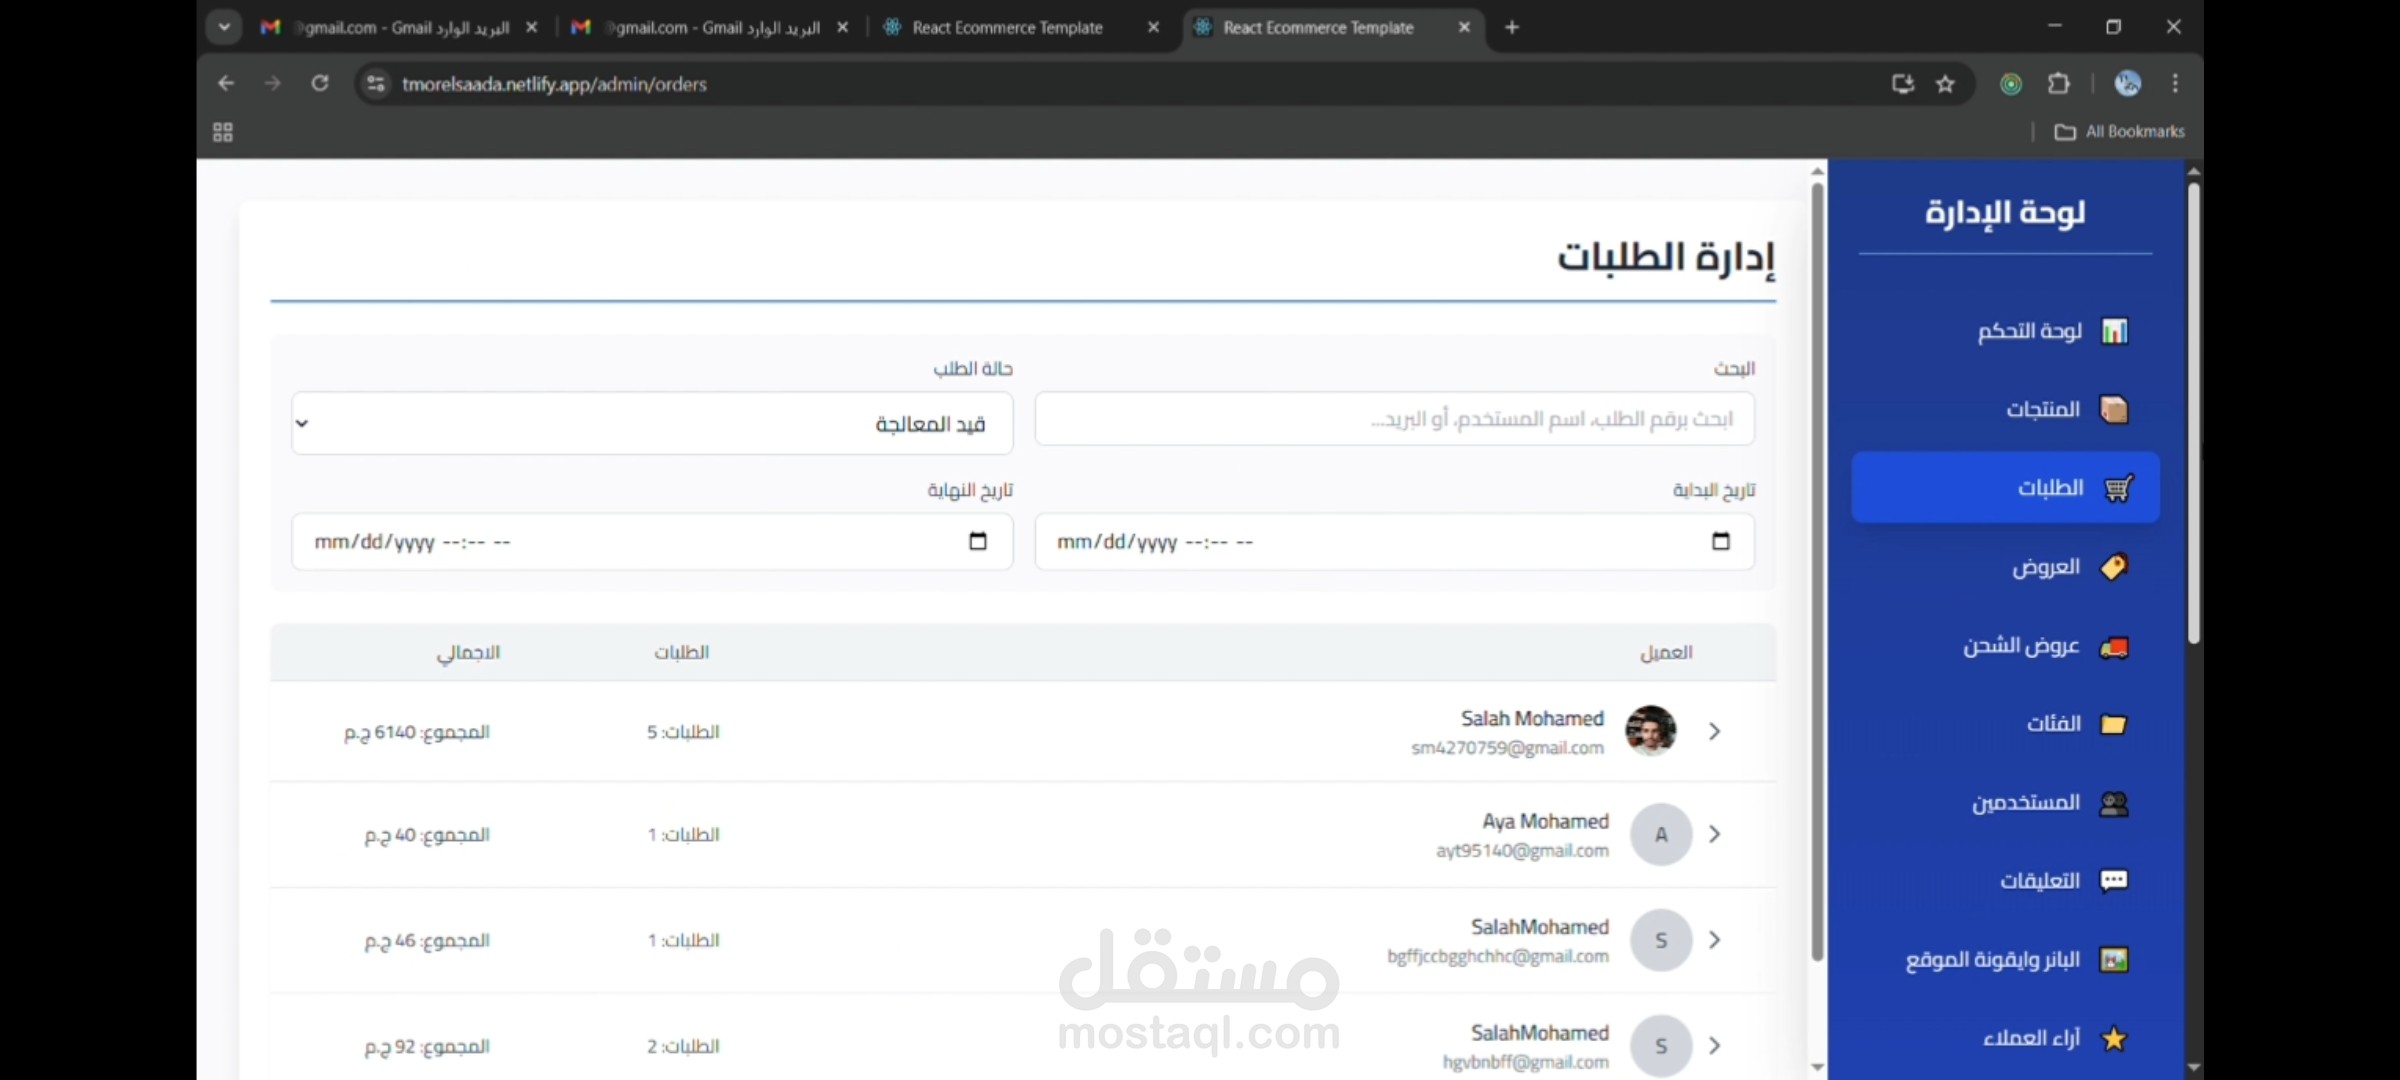2400x1080 pixels.
Task: Click the comments speech bubble icon
Action: (x=2114, y=880)
